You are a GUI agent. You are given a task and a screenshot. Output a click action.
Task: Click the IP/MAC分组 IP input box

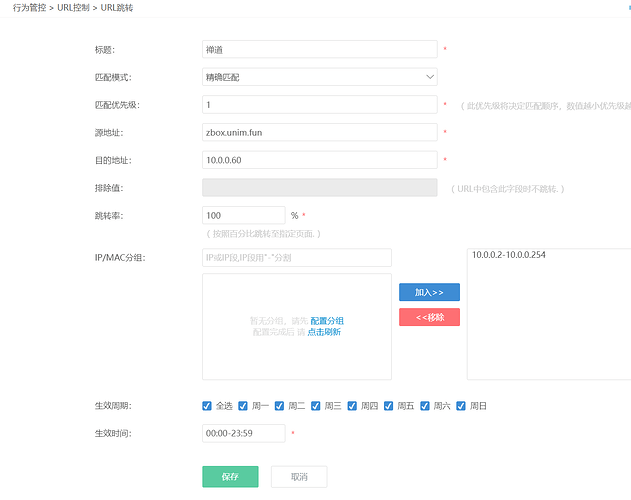[297, 257]
